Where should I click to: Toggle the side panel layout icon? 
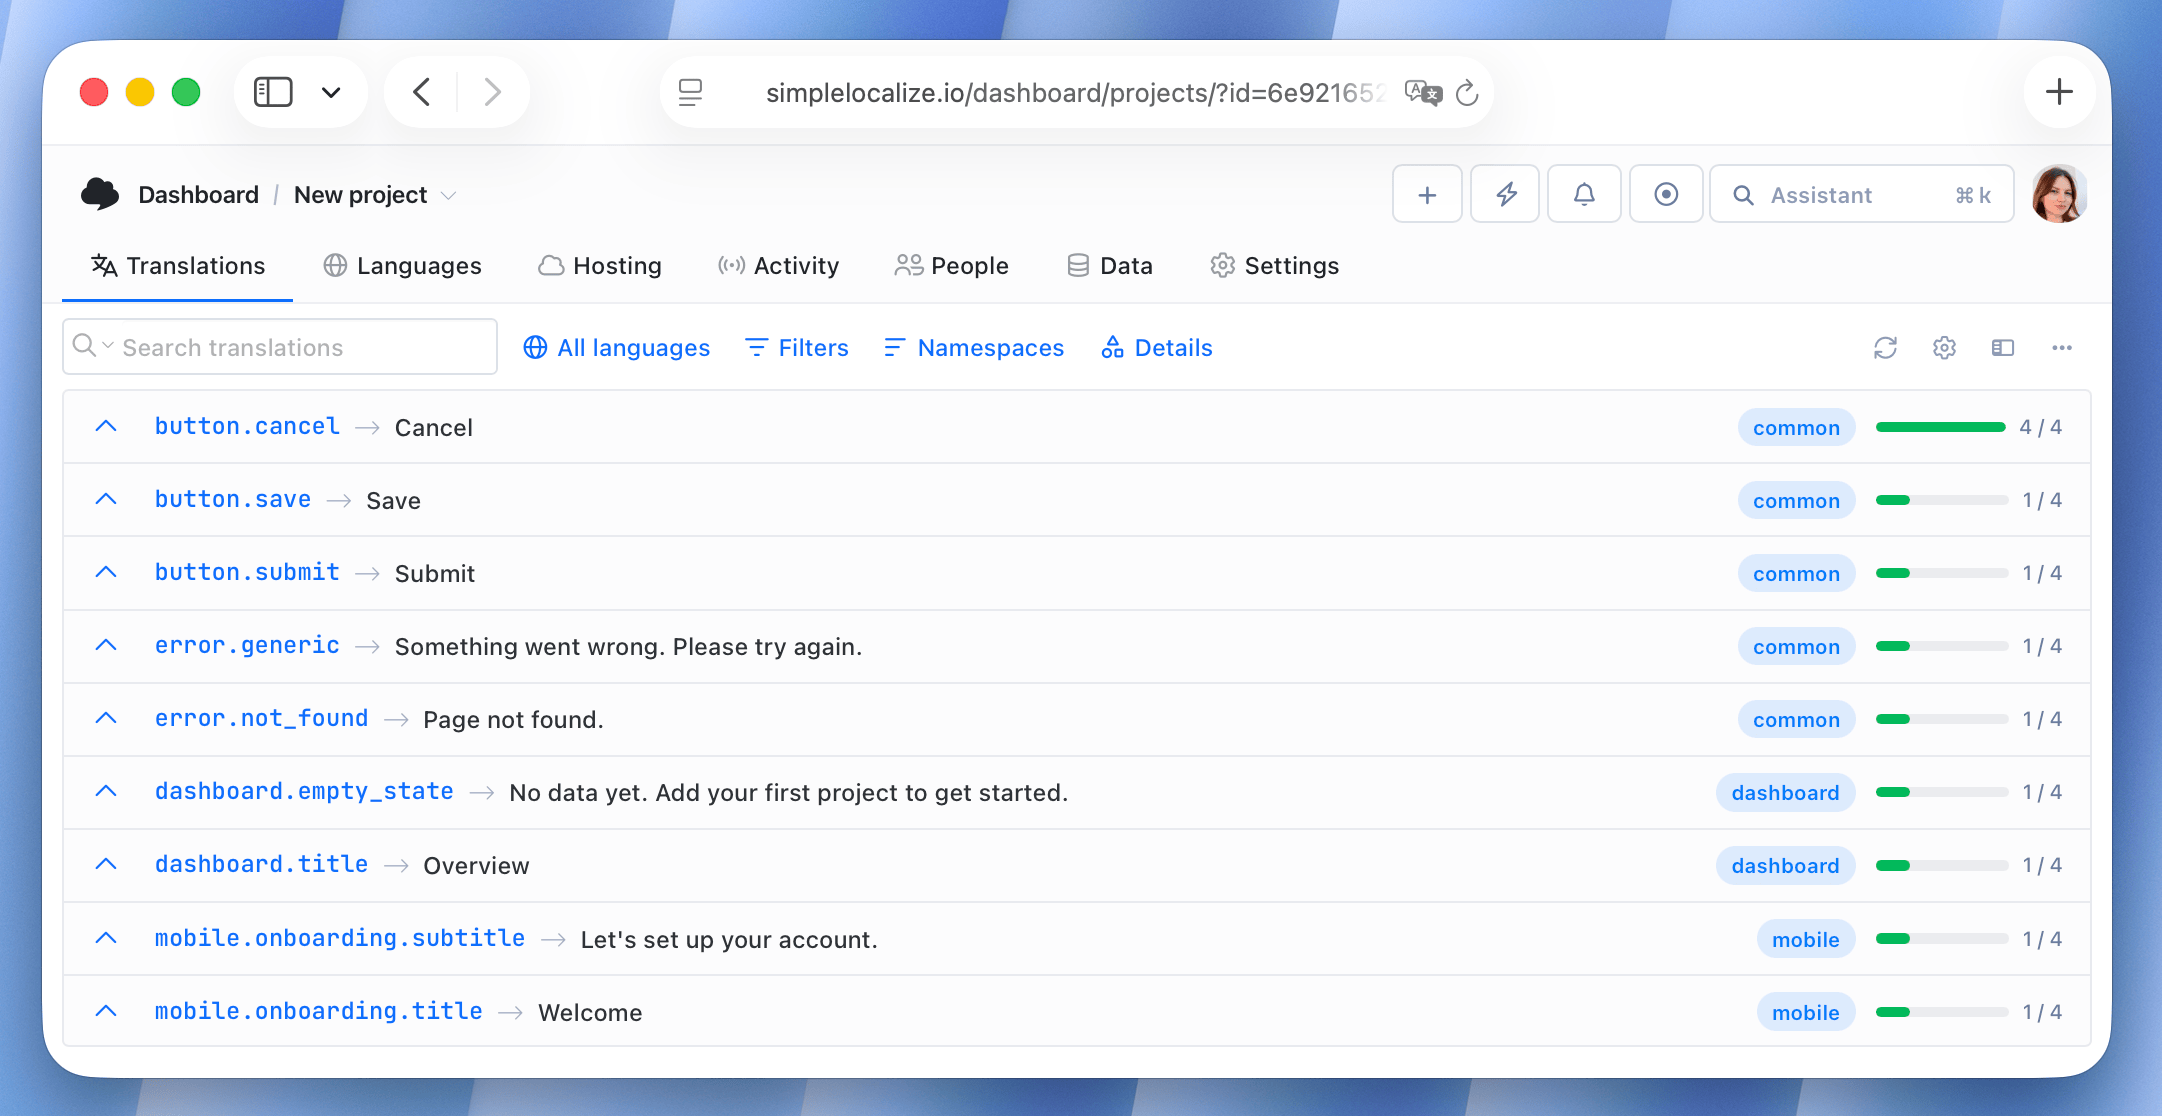click(x=2003, y=348)
